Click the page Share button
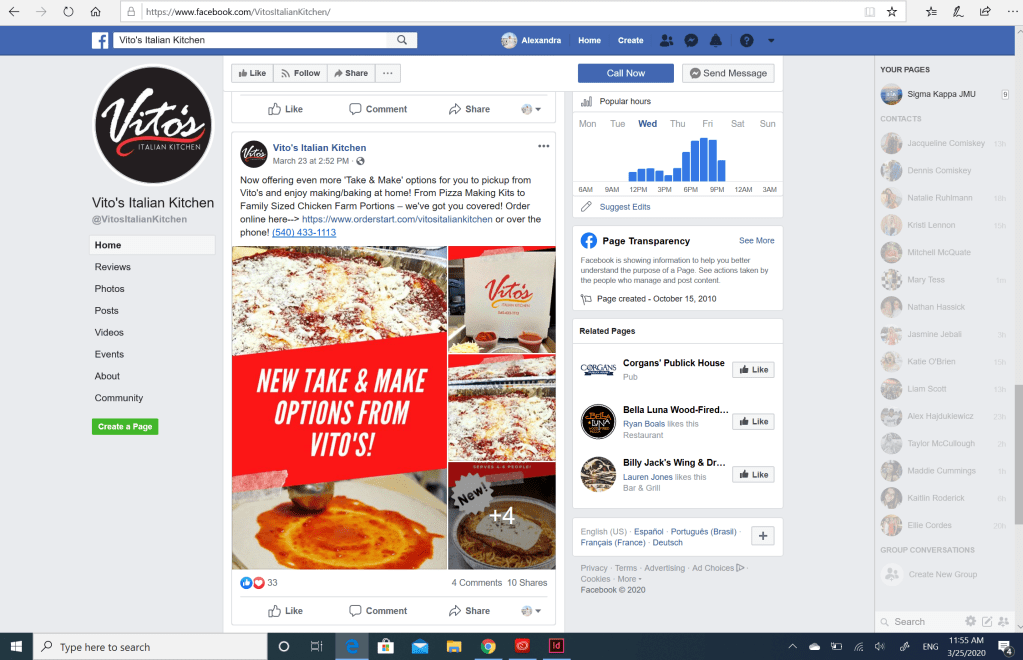Screen dimensions: 1023x660 pos(351,73)
